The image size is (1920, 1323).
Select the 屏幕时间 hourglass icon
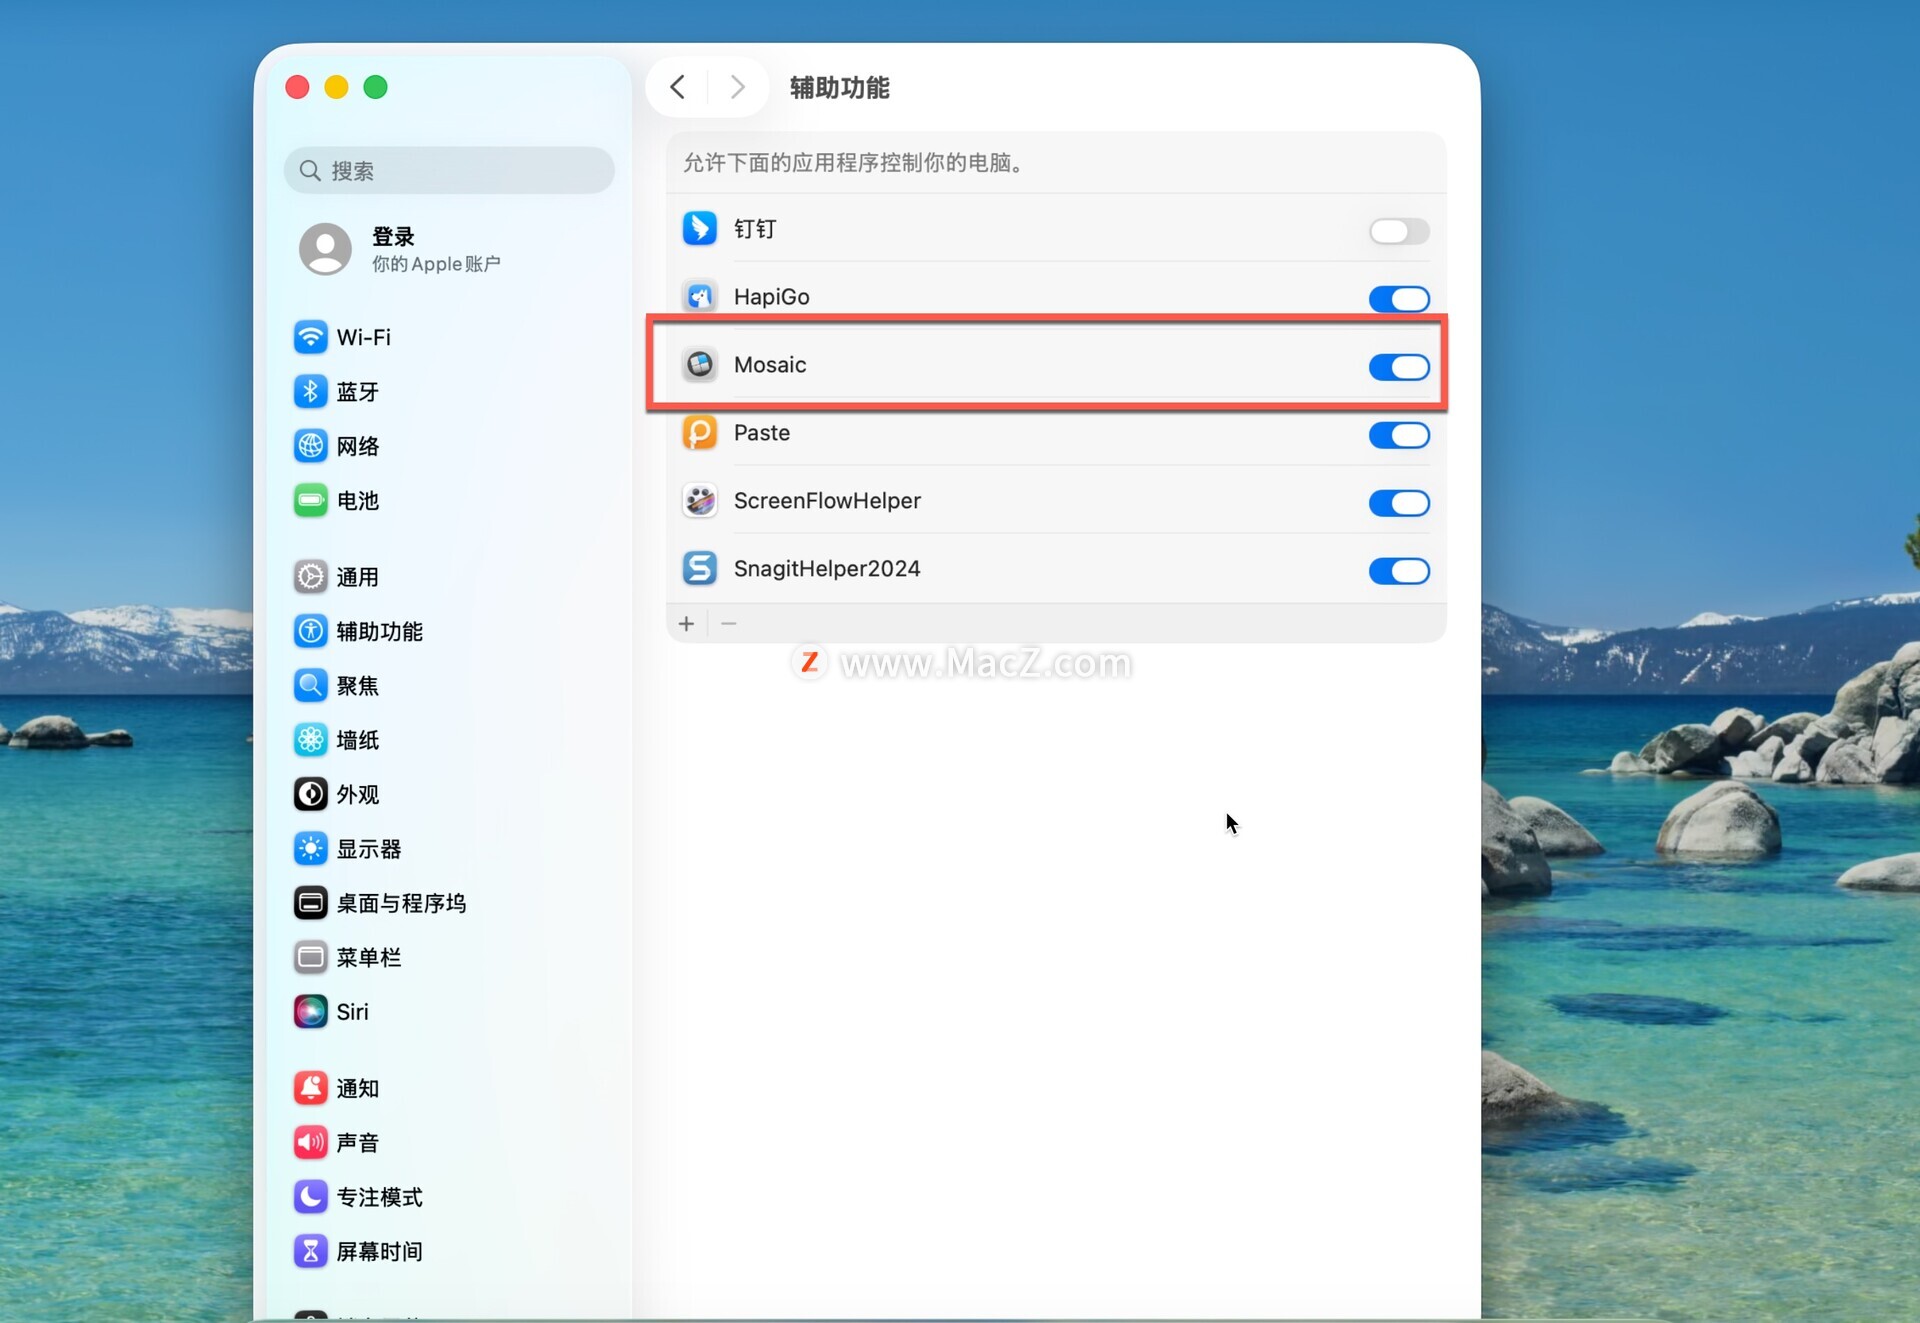tap(310, 1250)
